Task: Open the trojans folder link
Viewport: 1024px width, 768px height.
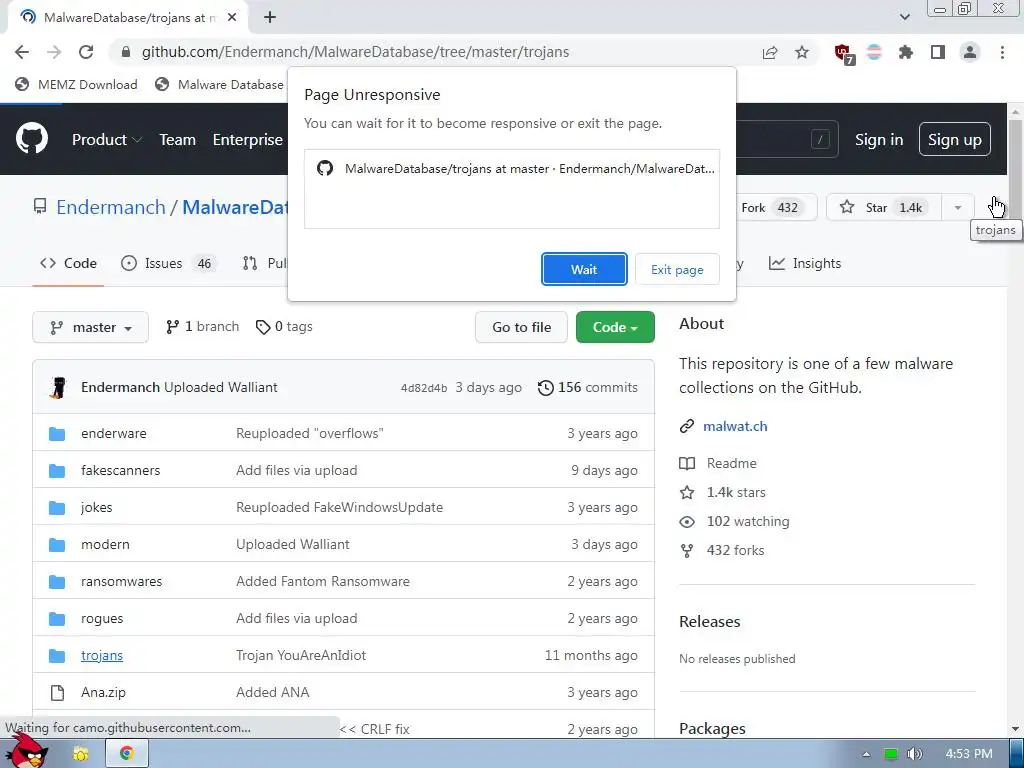Action: click(102, 656)
